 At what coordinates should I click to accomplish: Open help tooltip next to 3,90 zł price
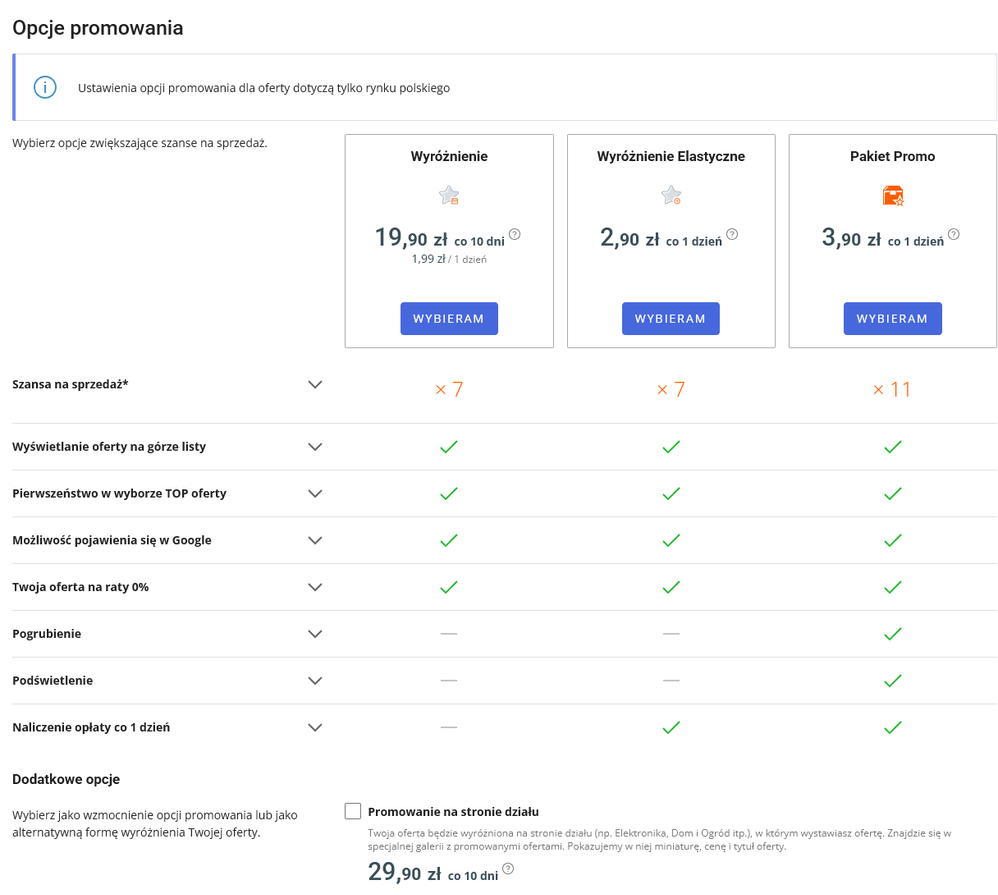[x=953, y=234]
